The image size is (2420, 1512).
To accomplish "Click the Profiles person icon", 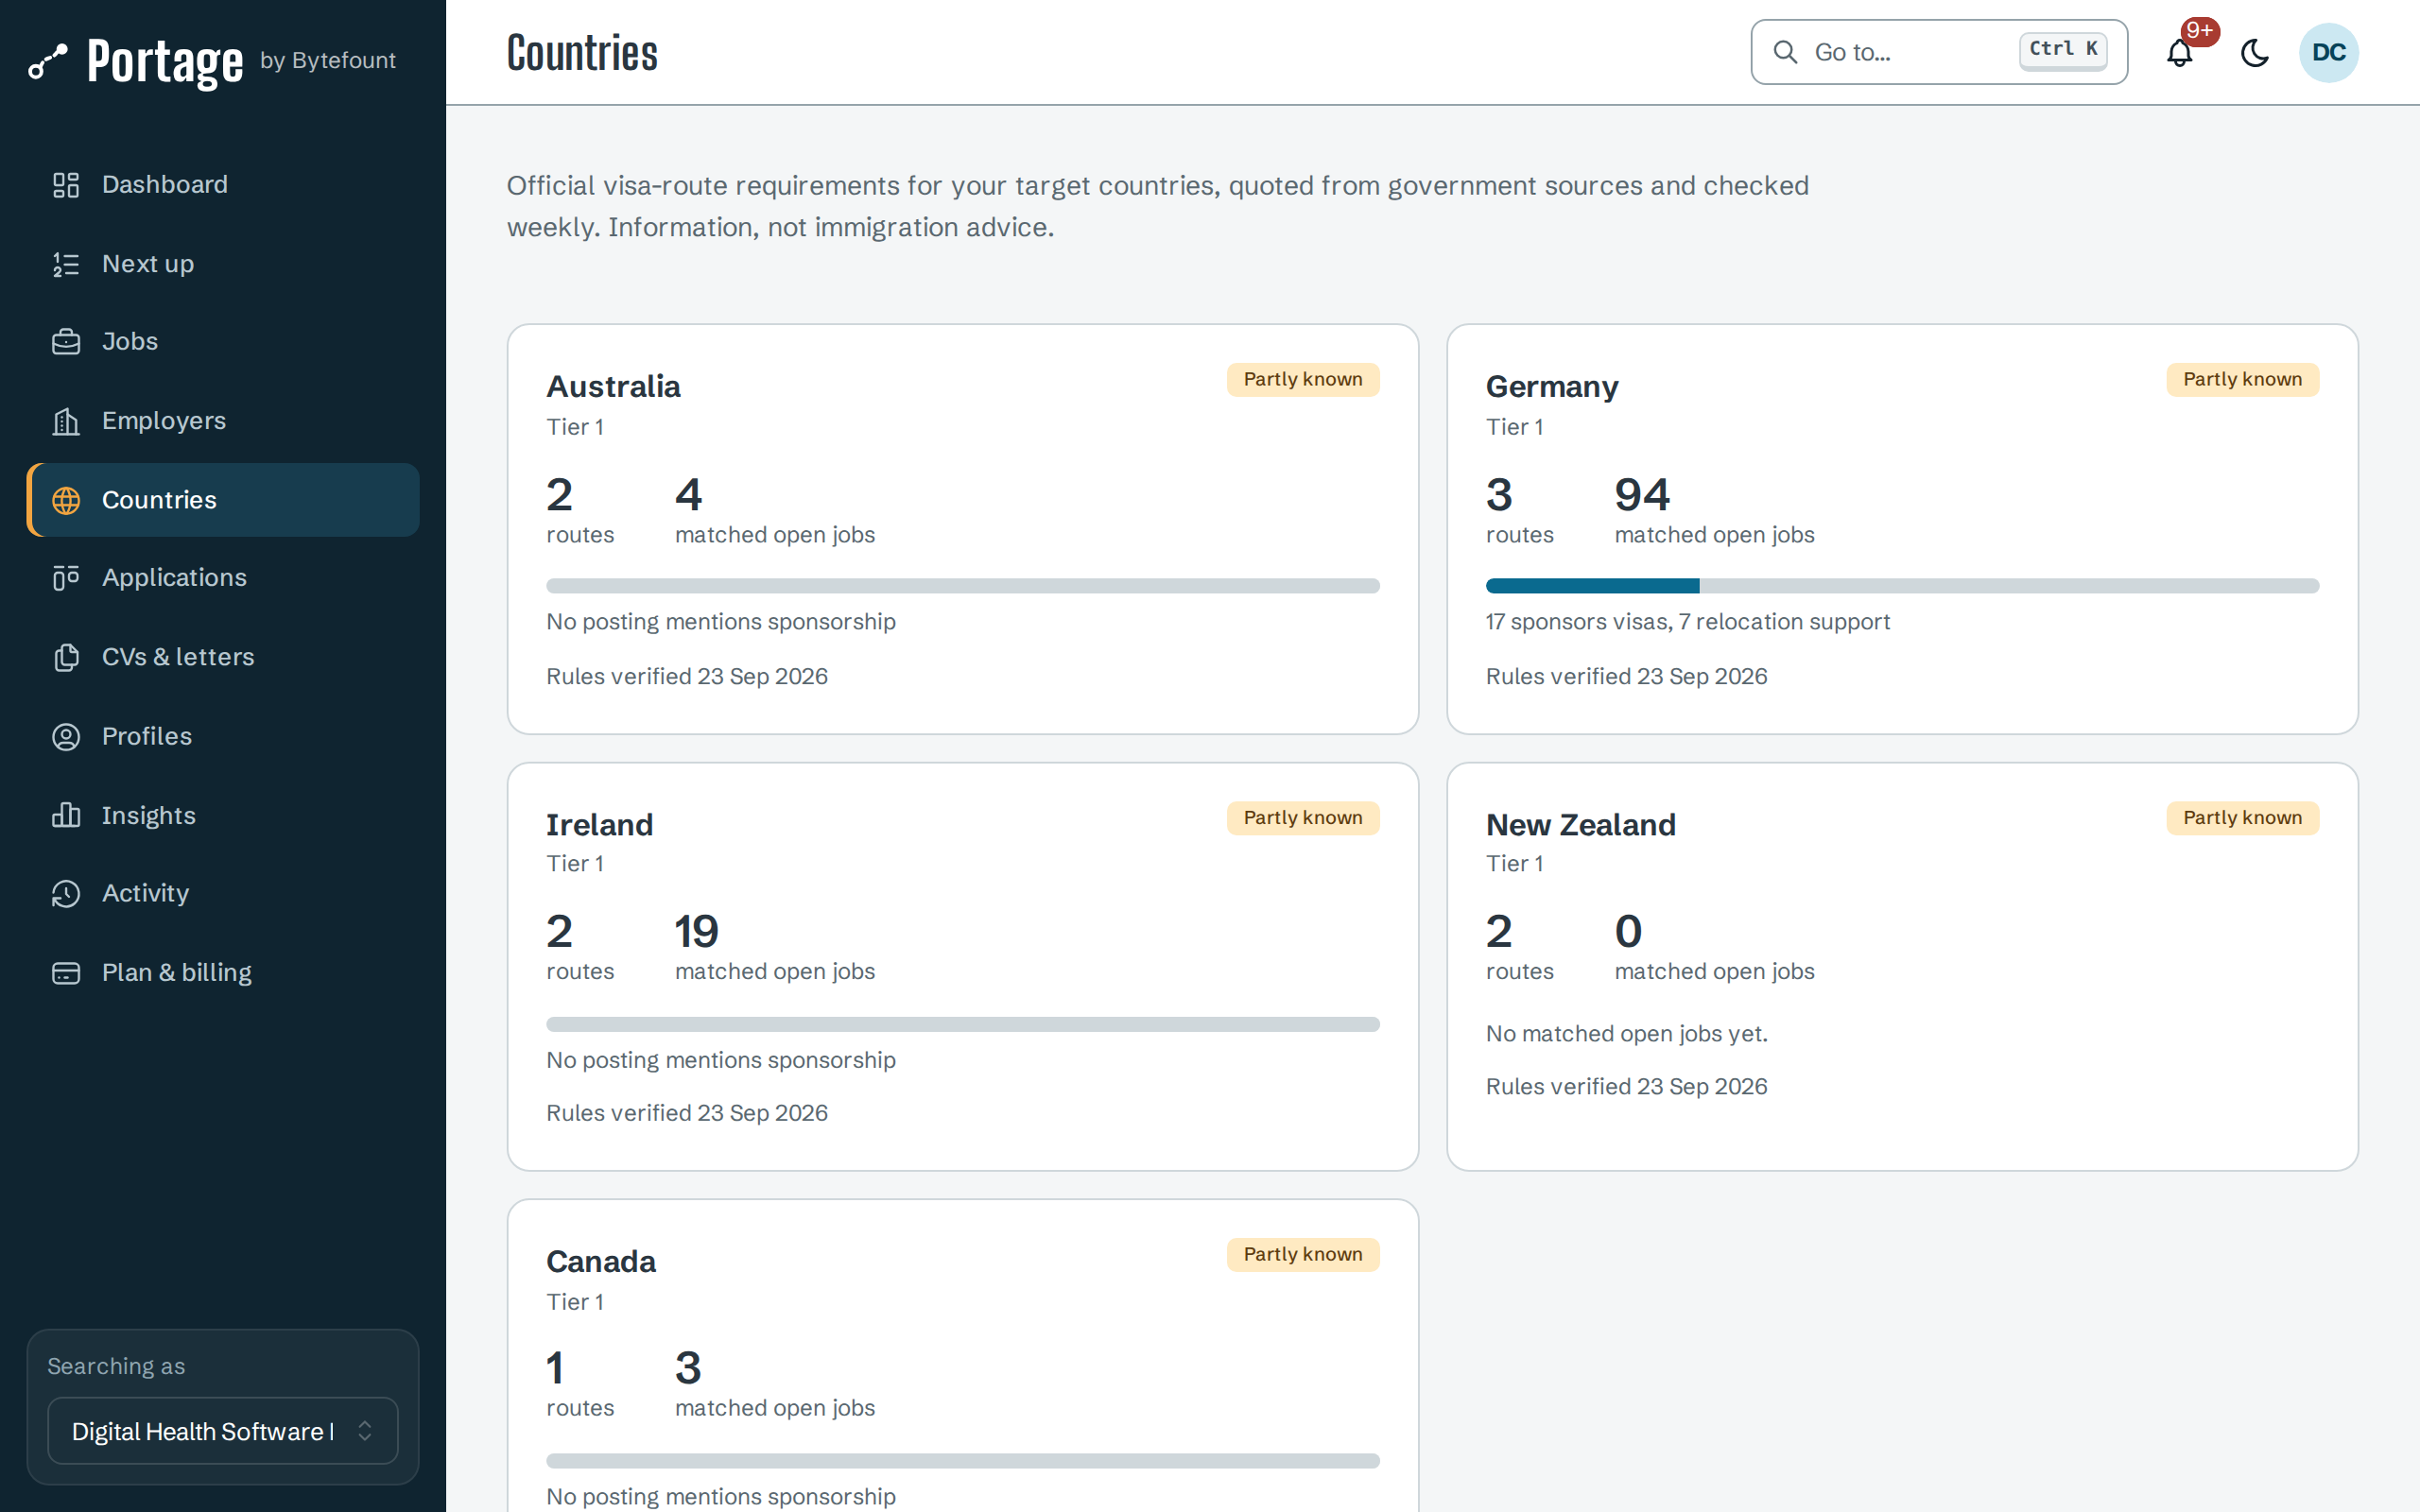I will point(66,737).
